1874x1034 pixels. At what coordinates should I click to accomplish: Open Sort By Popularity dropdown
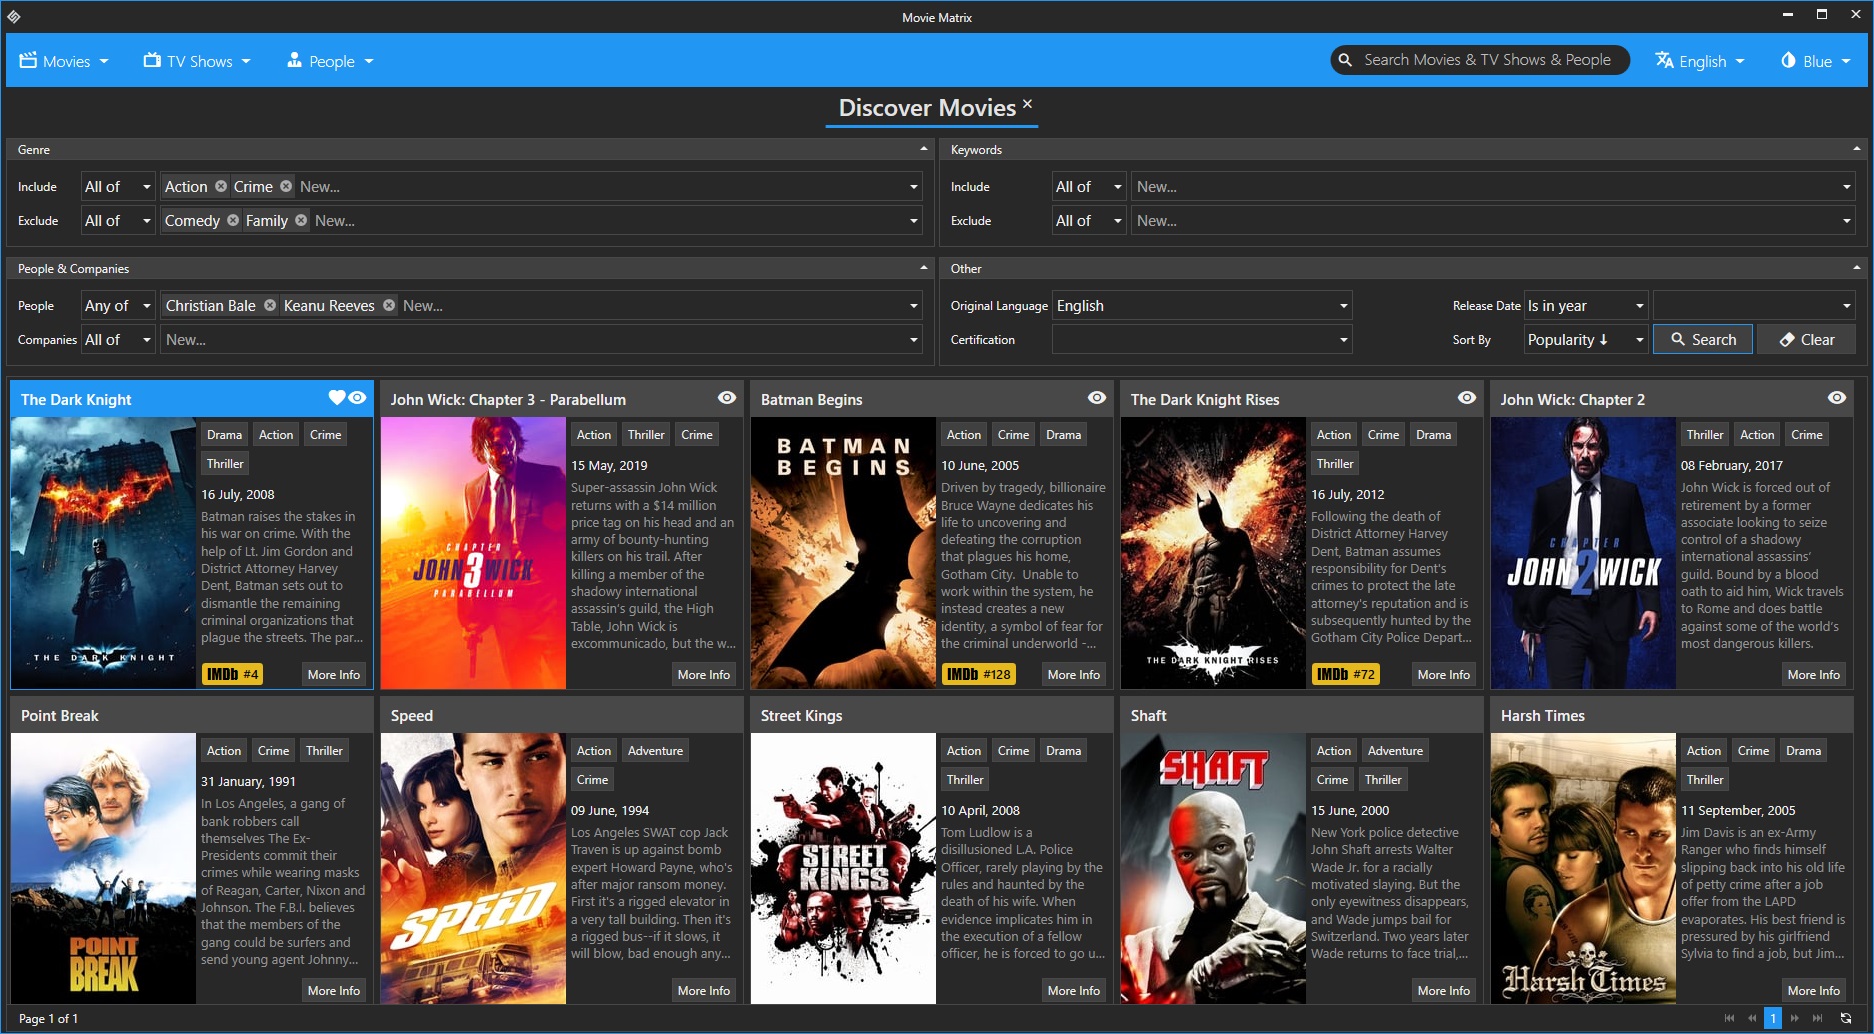coord(1586,339)
